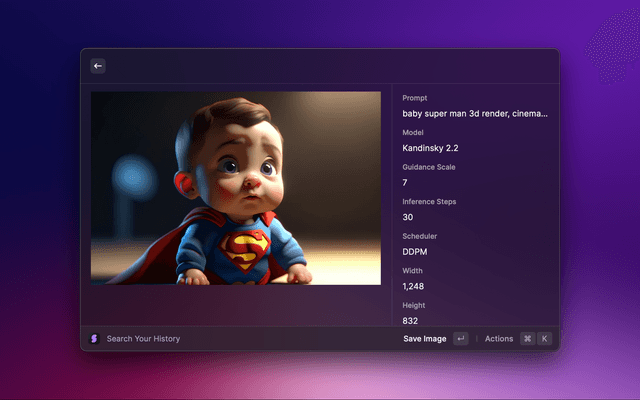The width and height of the screenshot is (640, 400).
Task: Select the Guidance Scale value 7
Action: [x=405, y=183]
